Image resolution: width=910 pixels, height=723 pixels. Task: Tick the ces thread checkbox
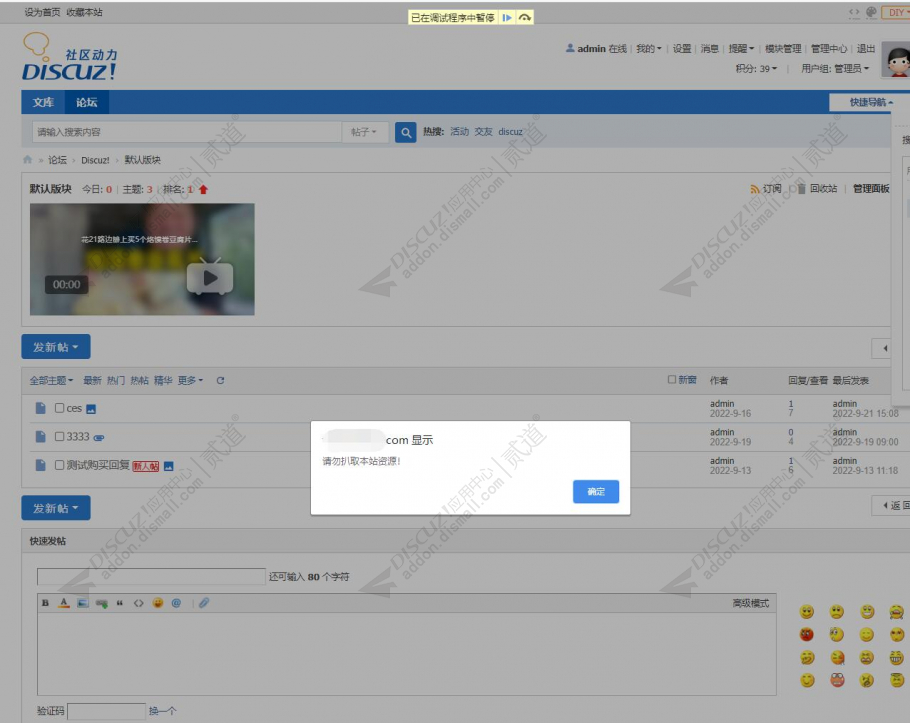click(59, 408)
